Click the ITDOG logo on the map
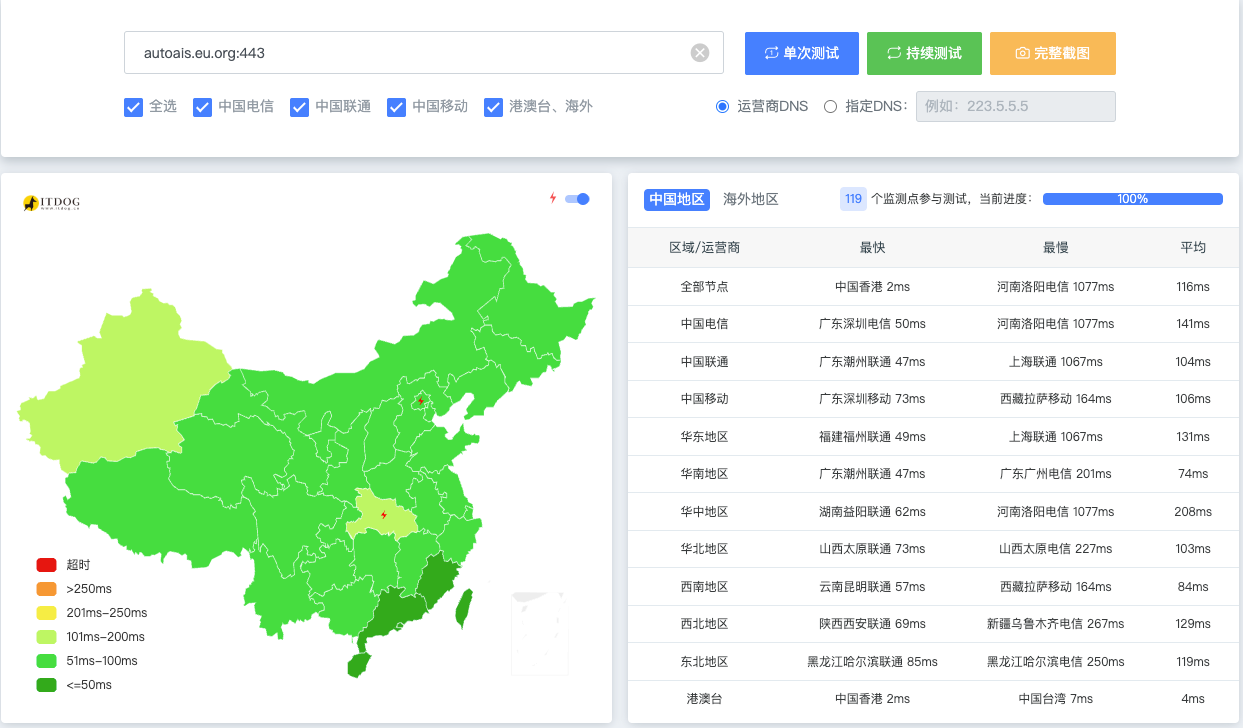1243x728 pixels. (x=51, y=203)
